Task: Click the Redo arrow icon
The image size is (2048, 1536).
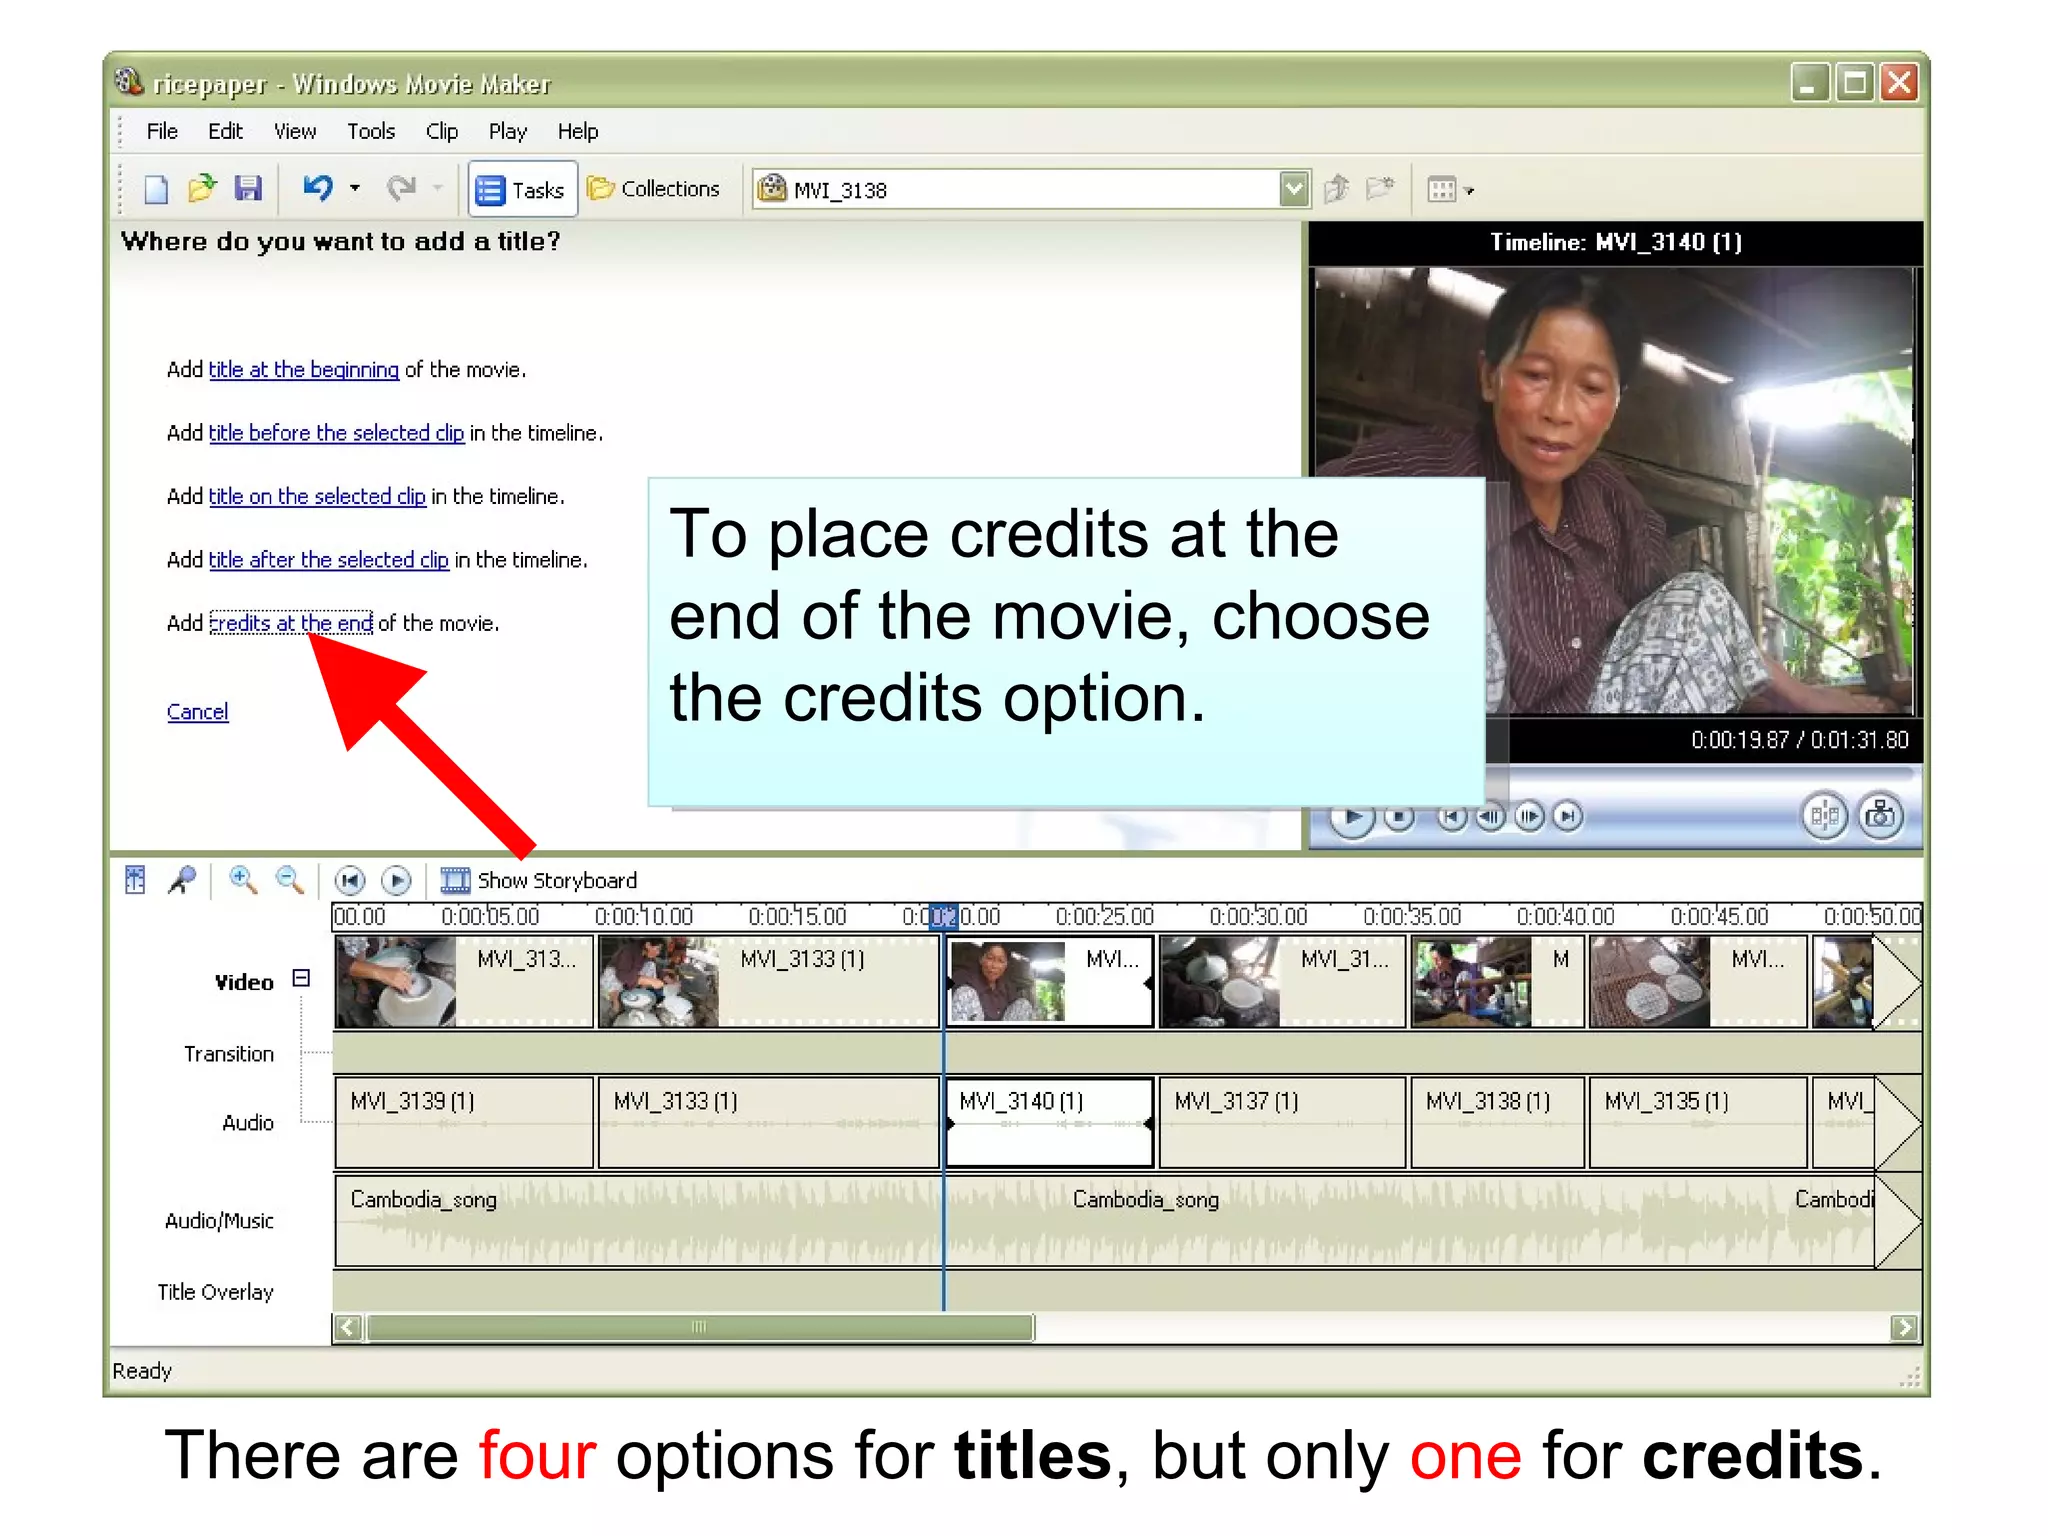Action: tap(401, 188)
